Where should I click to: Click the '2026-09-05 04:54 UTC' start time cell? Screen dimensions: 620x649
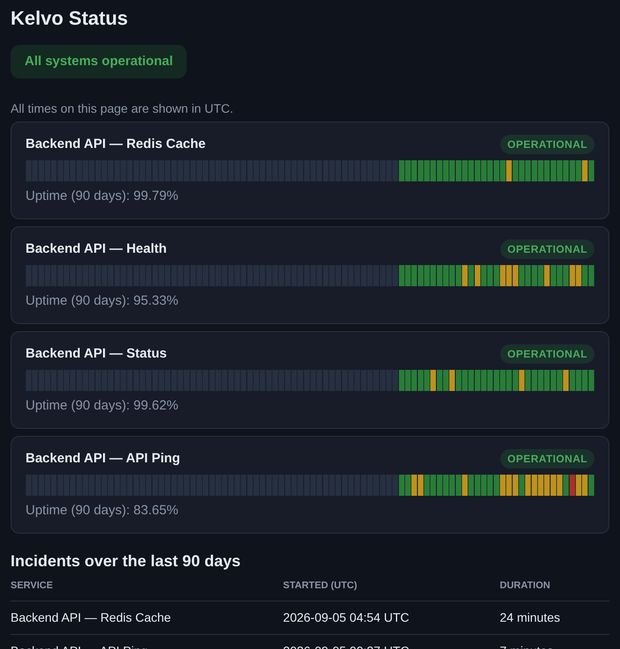click(x=346, y=618)
